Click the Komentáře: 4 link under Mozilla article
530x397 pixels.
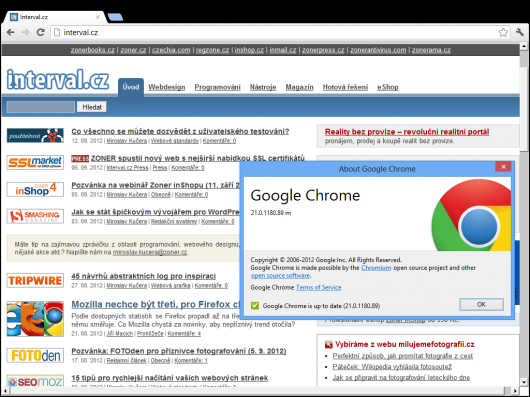184,333
